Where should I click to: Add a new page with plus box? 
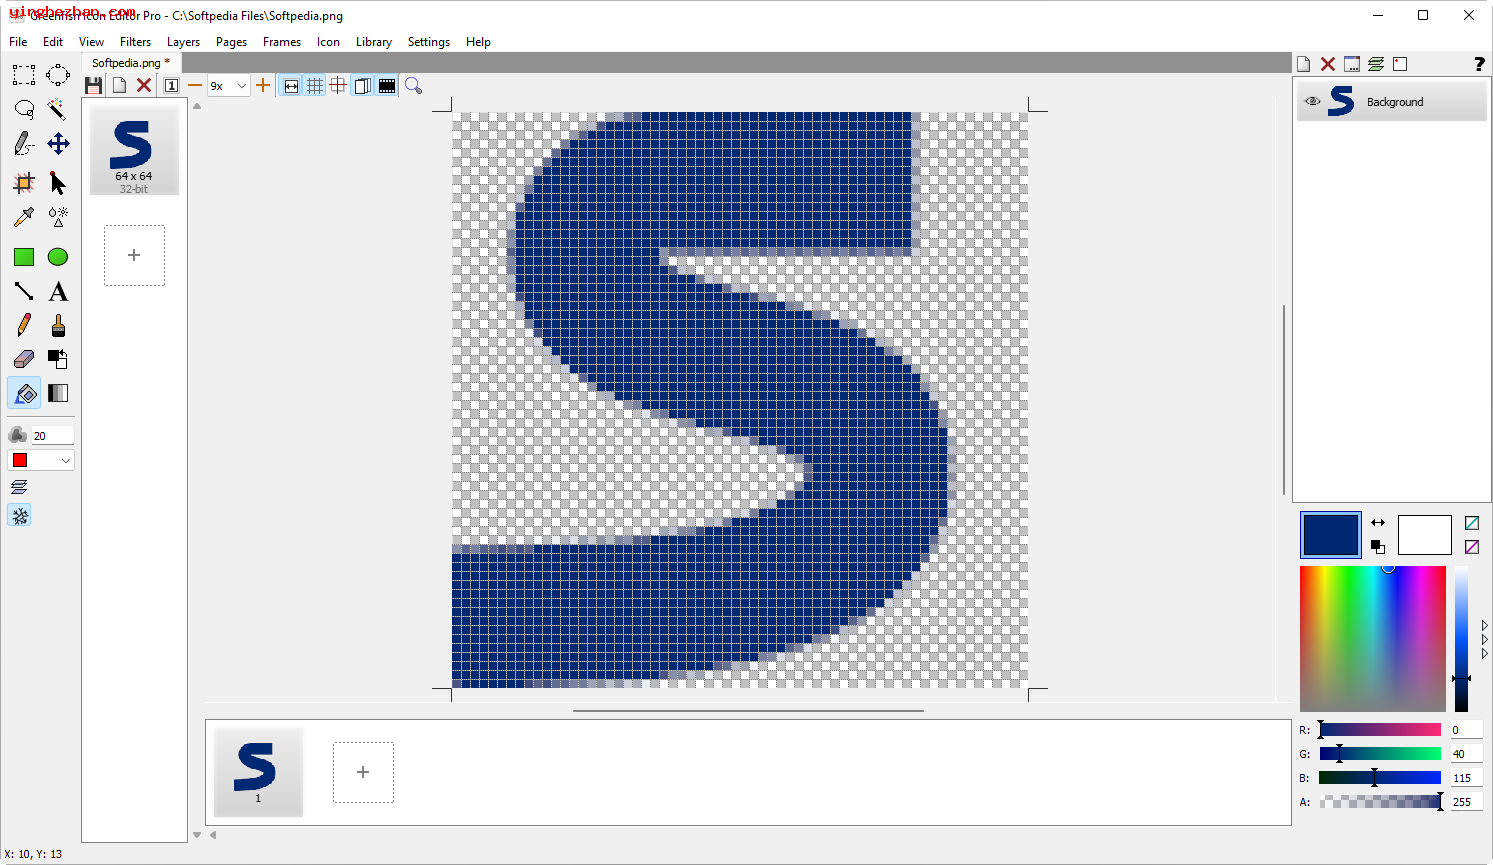(134, 255)
